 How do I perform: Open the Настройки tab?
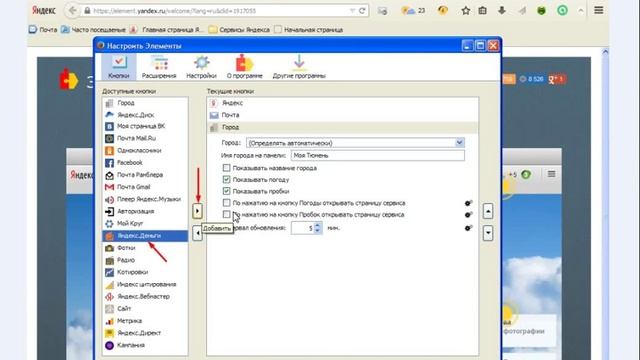click(201, 67)
